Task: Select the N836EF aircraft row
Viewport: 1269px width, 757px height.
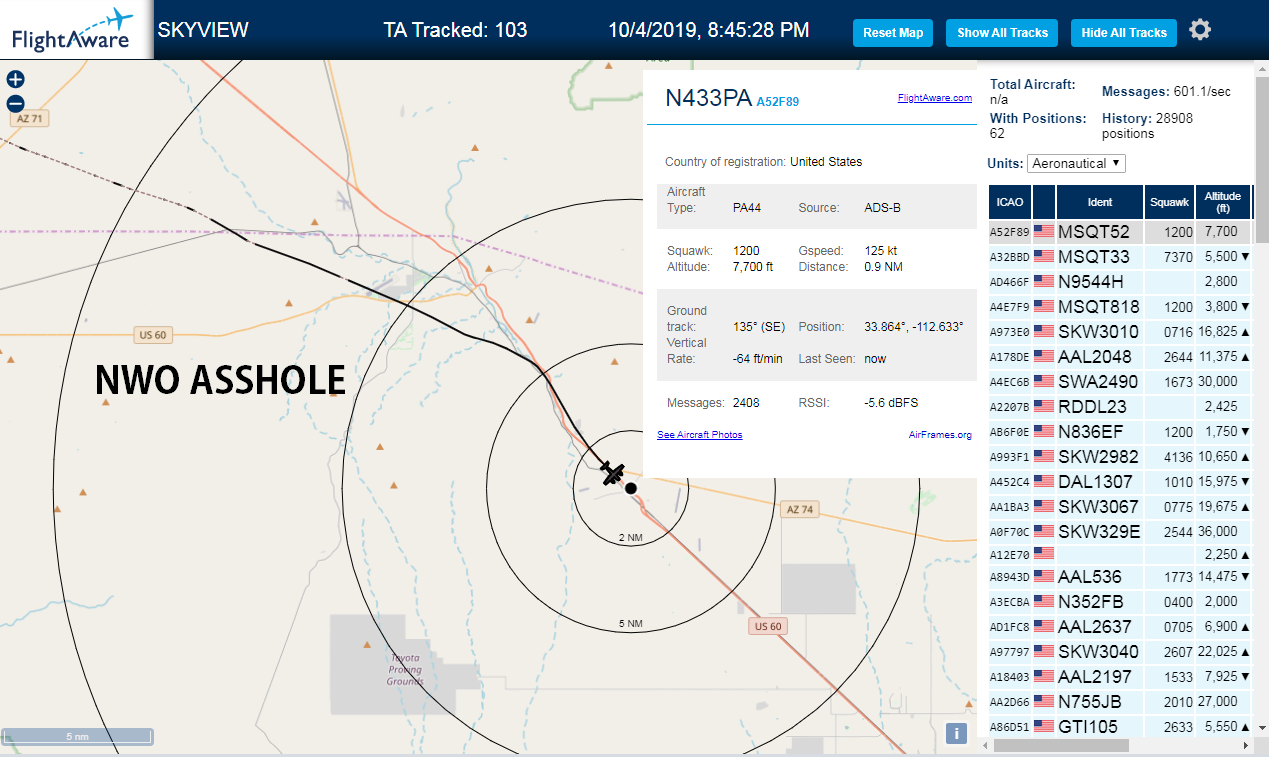Action: (x=1119, y=432)
